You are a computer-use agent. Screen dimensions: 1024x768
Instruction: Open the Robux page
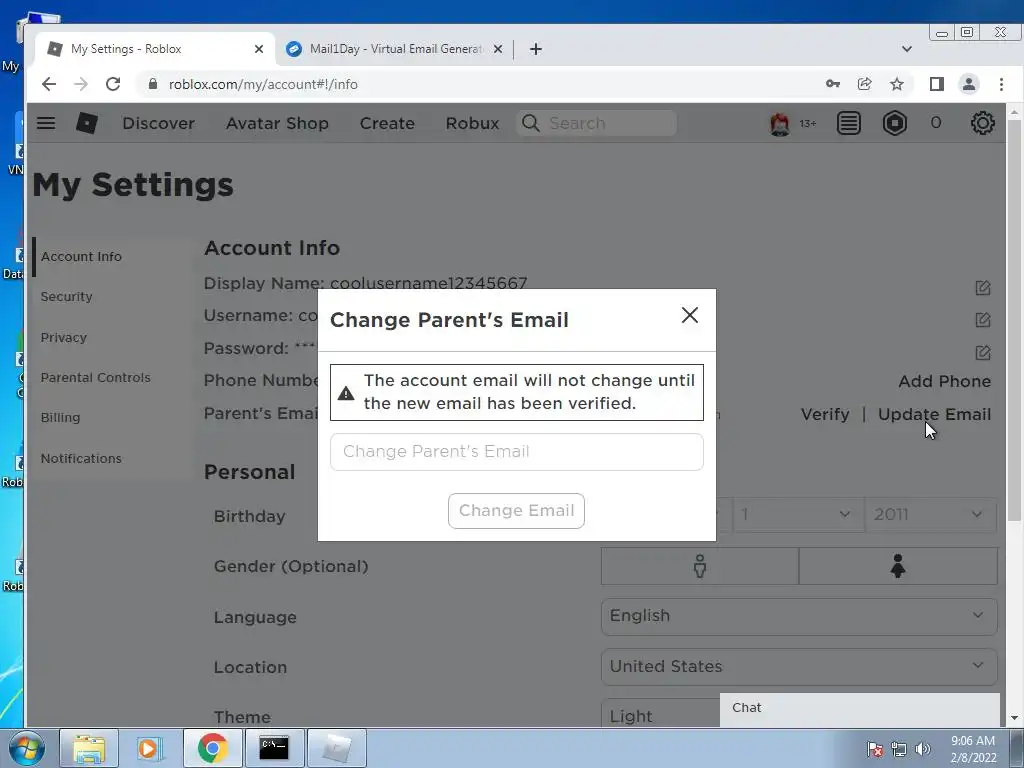472,123
